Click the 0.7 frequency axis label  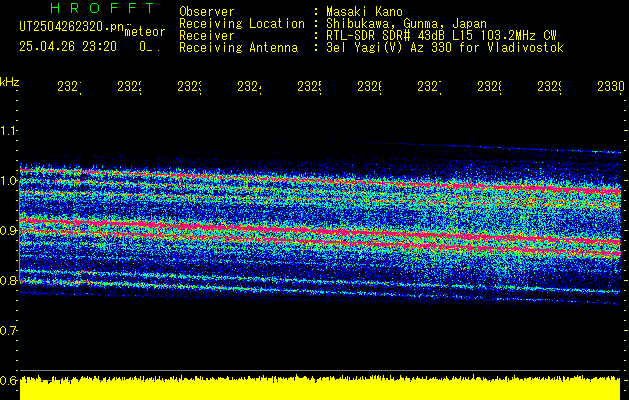(x=9, y=331)
